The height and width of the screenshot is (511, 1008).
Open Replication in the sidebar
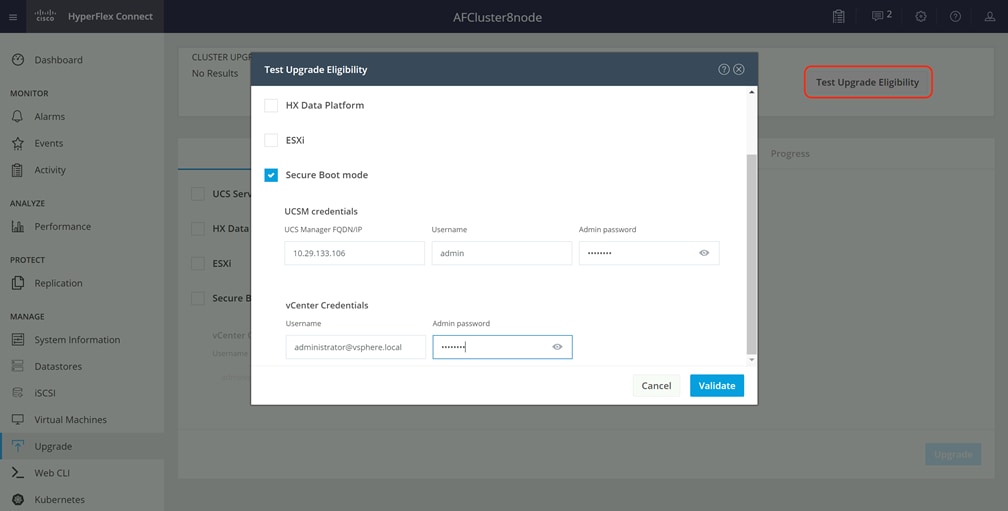click(58, 283)
